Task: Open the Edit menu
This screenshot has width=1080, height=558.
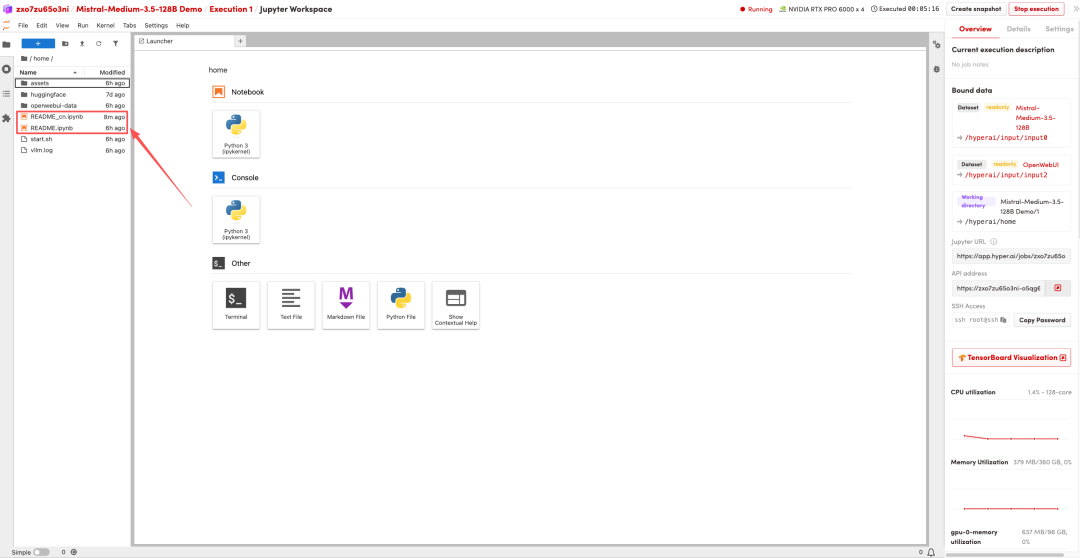Action: (42, 25)
